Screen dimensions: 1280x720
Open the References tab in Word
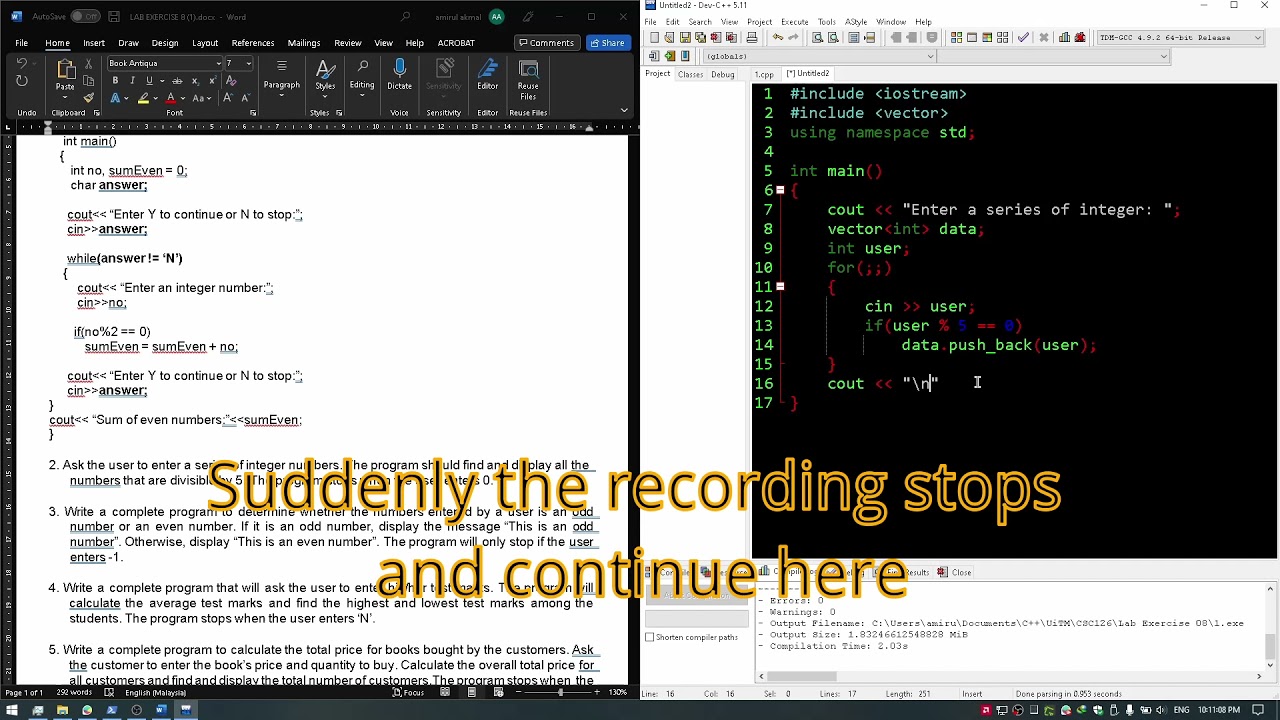[252, 43]
